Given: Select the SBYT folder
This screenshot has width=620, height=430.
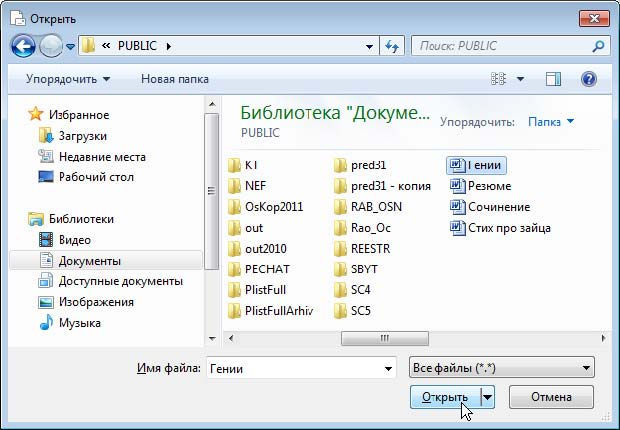Looking at the screenshot, I should (356, 269).
